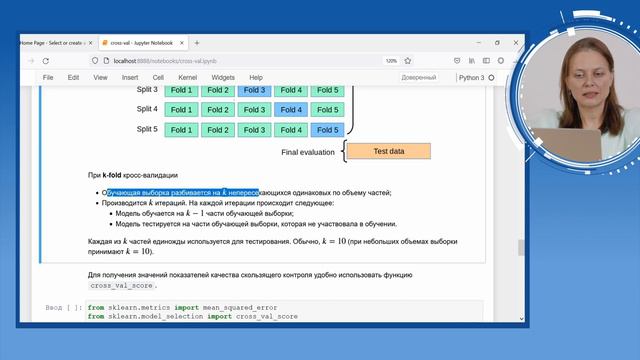Click the page info document icon in address bar
The height and width of the screenshot is (360, 640).
tap(106, 60)
